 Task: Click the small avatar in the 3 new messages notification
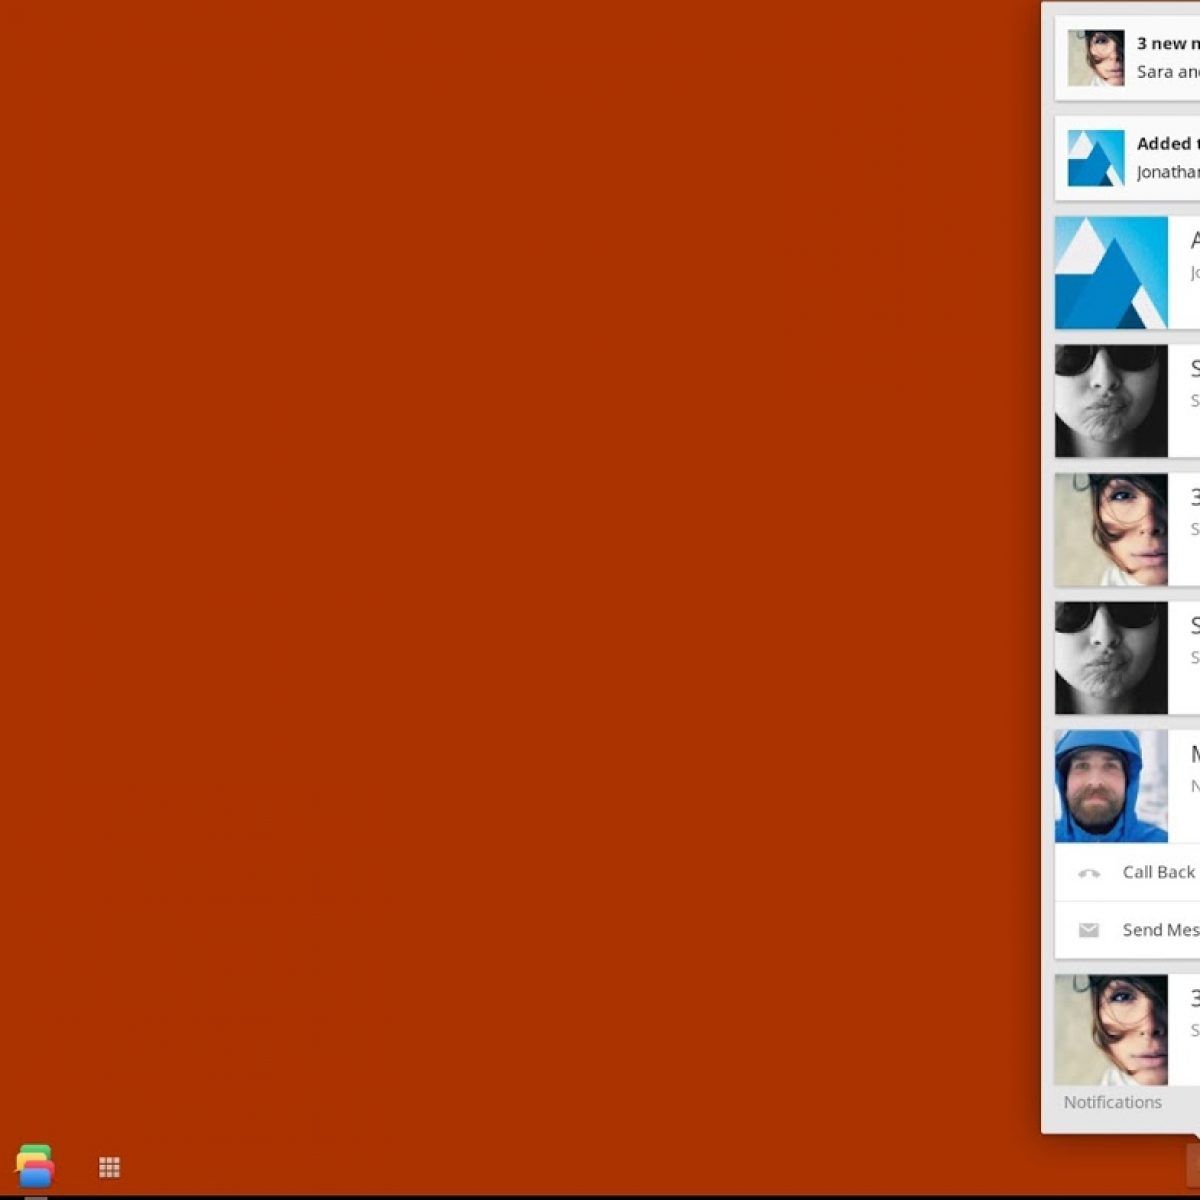(1096, 58)
